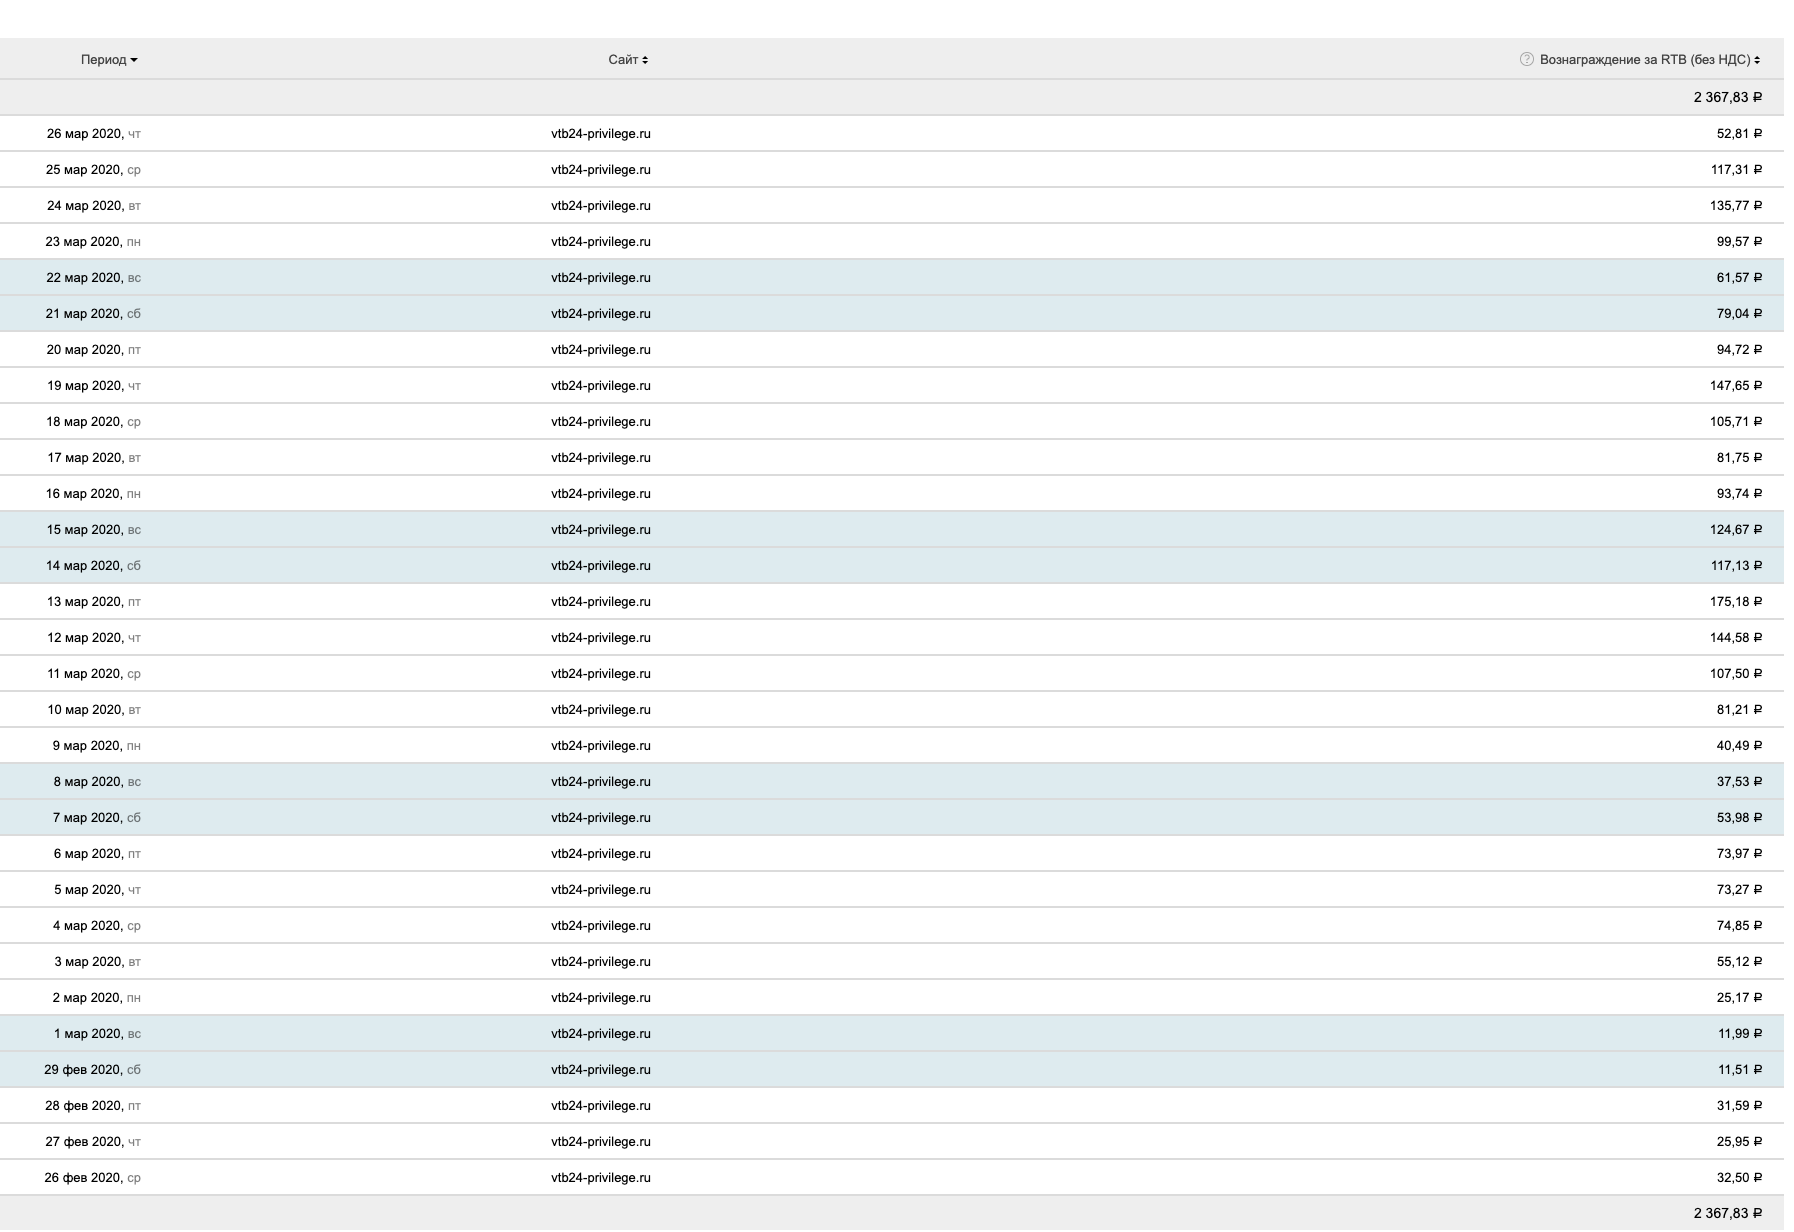Click the date 28 фев 2020
Screen dimensions: 1794x1232
pyautogui.click(x=83, y=1106)
